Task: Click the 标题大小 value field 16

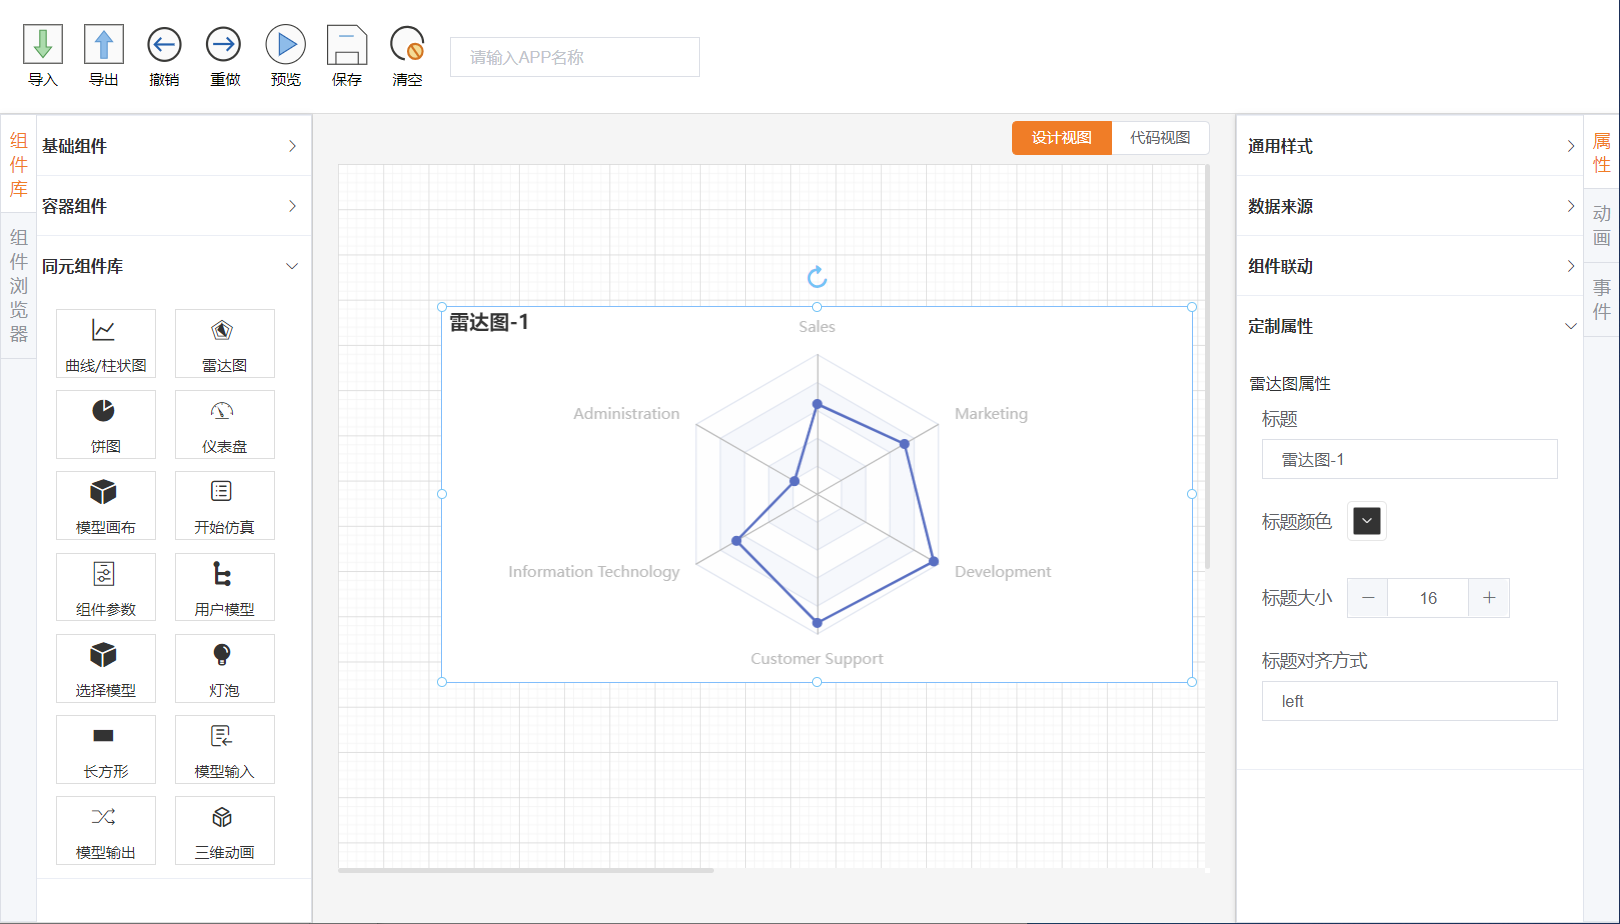Action: pyautogui.click(x=1428, y=598)
